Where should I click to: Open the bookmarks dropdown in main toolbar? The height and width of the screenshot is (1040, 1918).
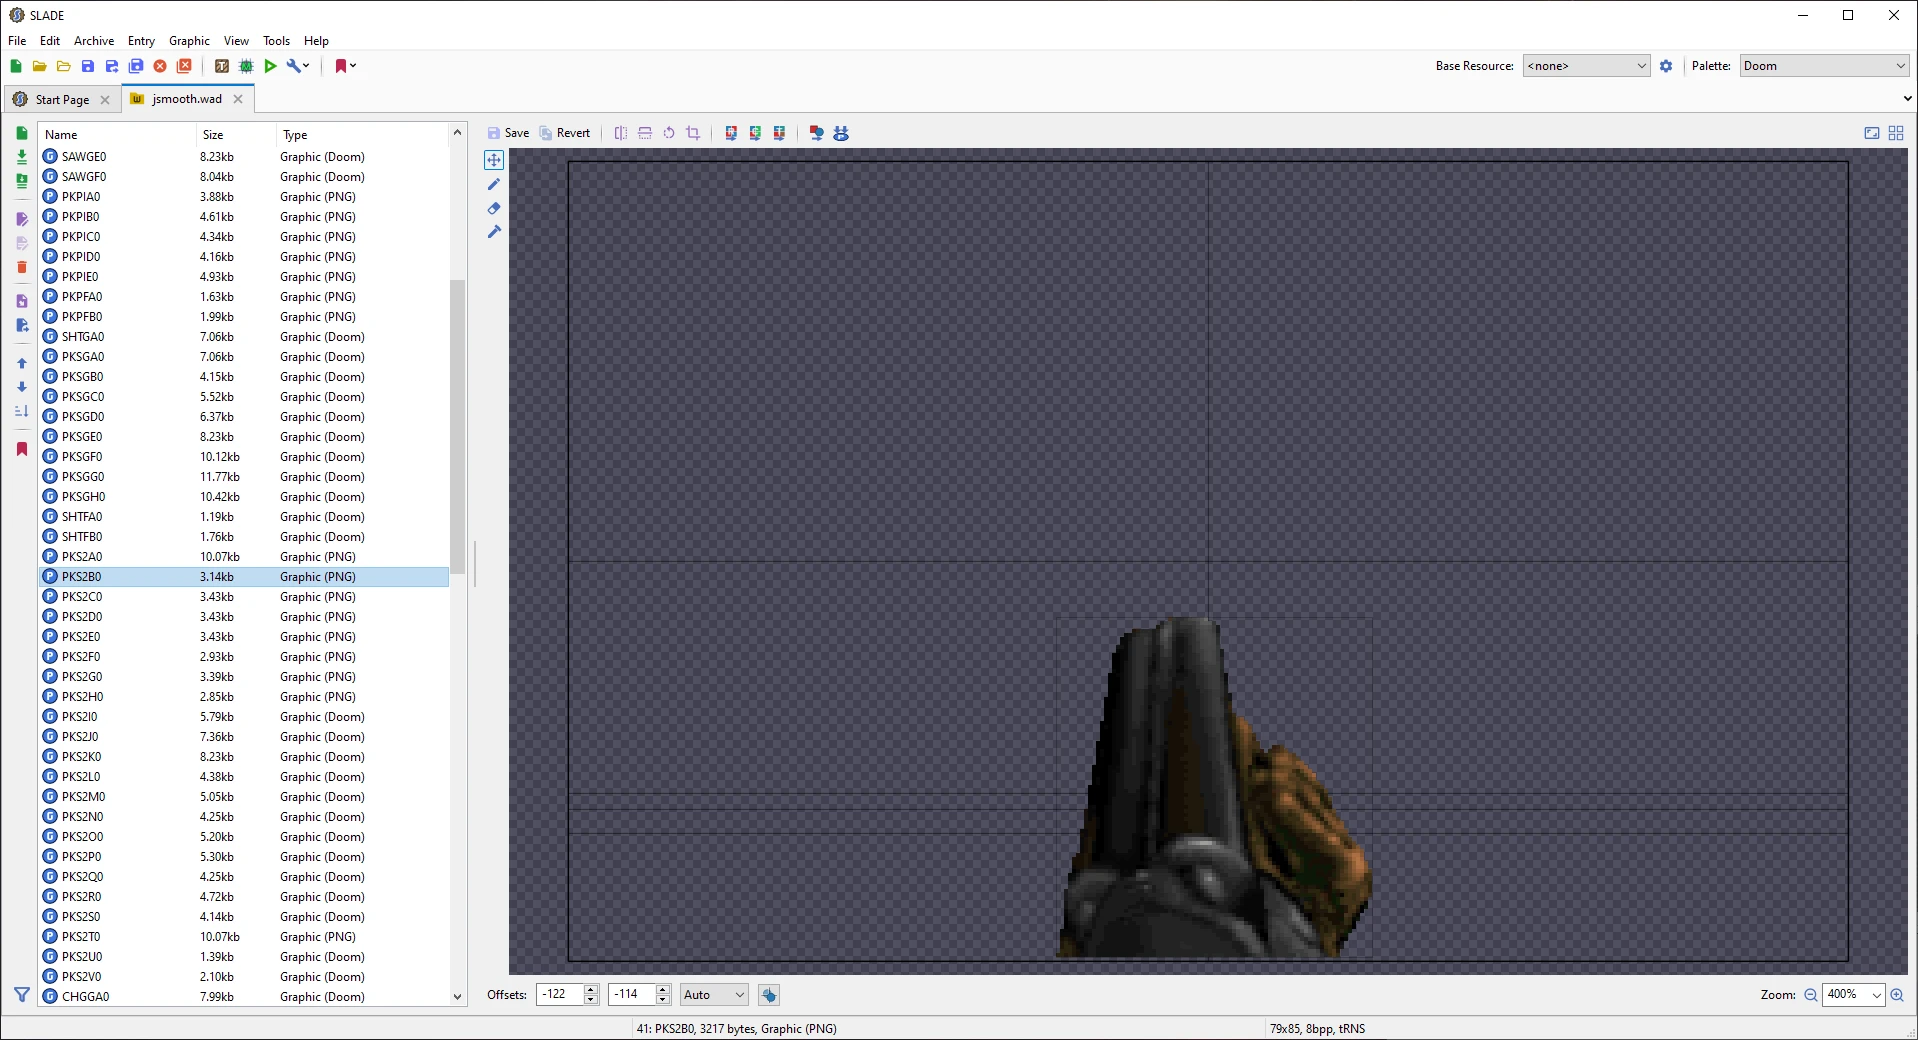coord(345,66)
